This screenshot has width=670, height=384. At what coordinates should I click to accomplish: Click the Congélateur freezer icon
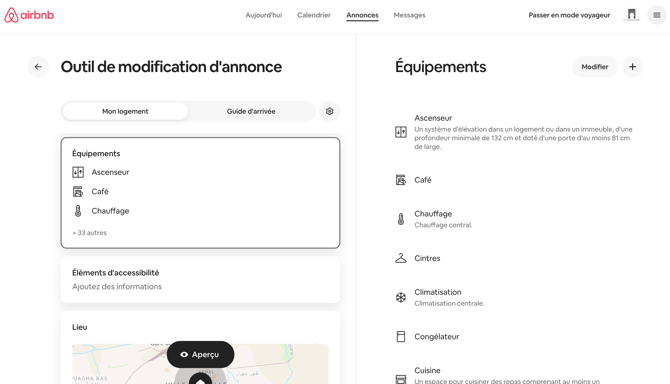401,337
